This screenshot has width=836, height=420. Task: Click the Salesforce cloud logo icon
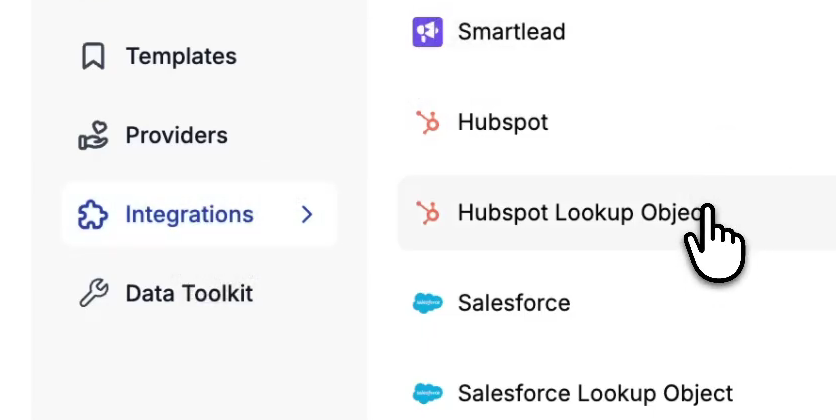427,303
